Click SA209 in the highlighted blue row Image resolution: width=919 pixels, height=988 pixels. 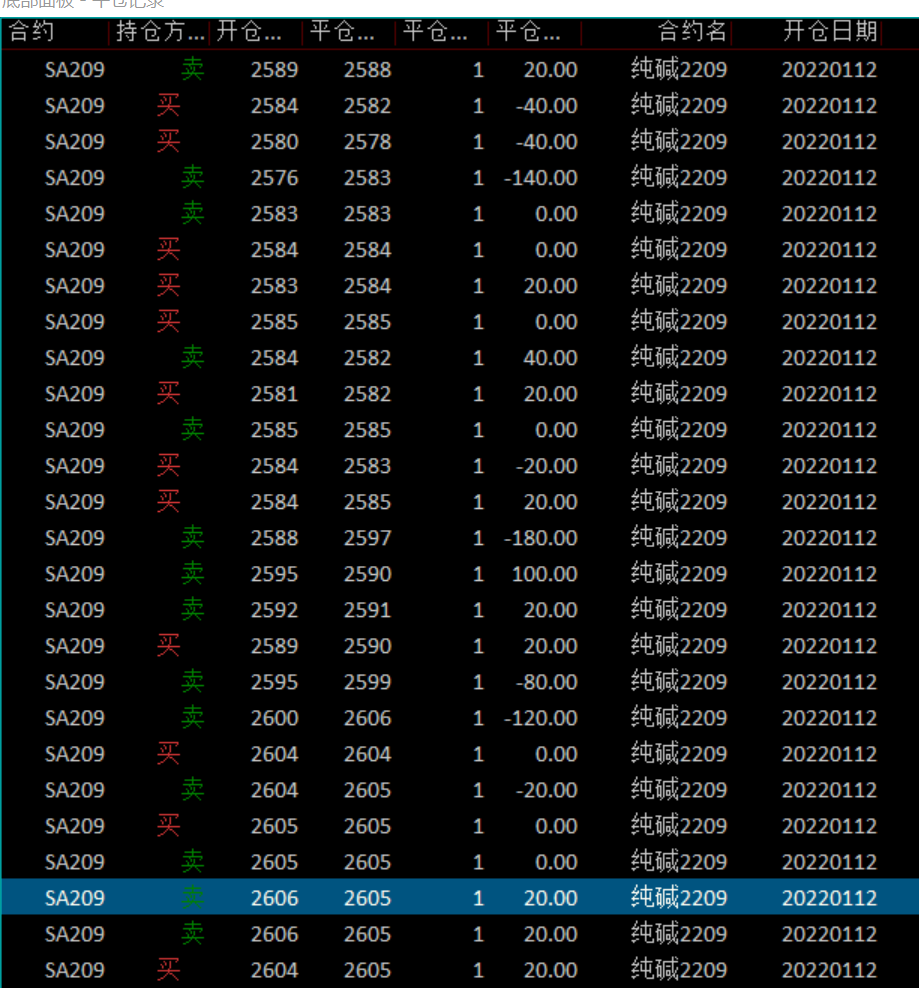(74, 899)
